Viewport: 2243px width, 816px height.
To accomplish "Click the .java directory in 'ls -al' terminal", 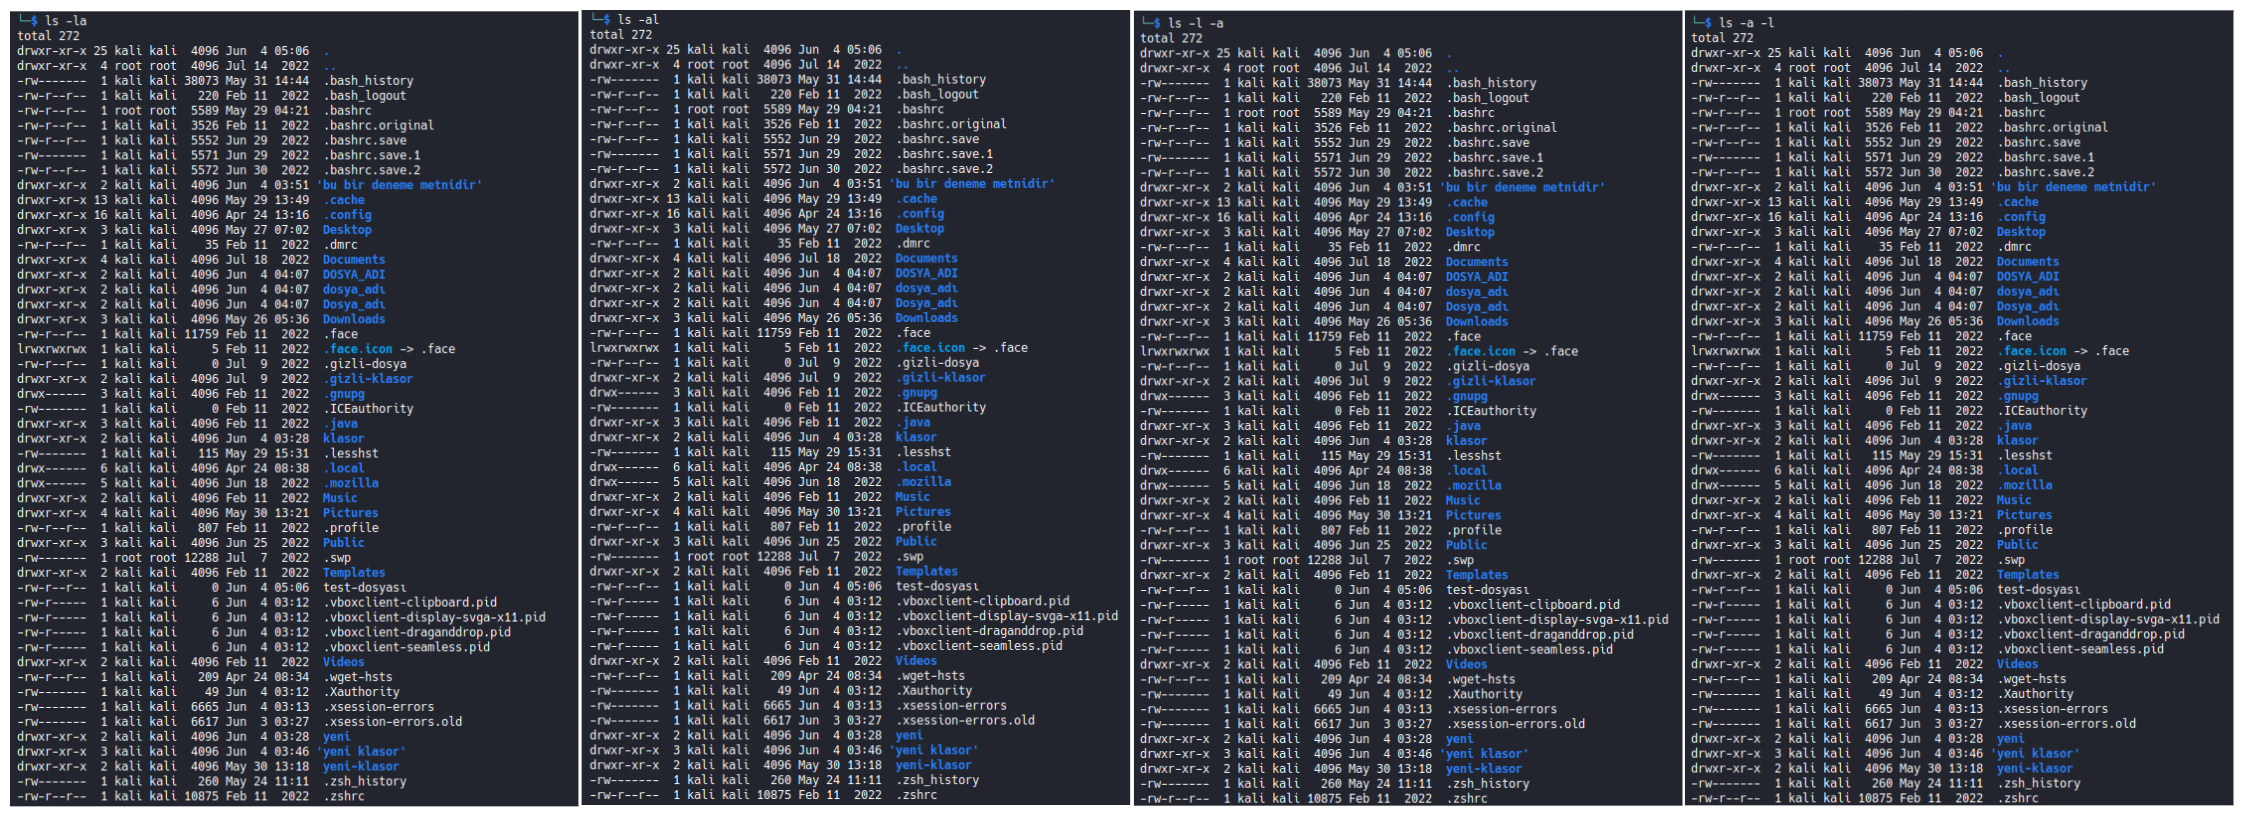I will (913, 422).
